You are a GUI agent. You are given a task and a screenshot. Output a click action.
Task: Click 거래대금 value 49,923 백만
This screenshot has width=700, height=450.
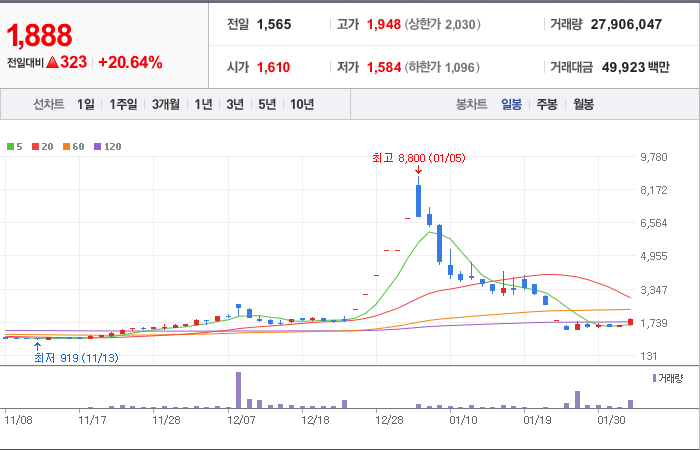pos(635,67)
